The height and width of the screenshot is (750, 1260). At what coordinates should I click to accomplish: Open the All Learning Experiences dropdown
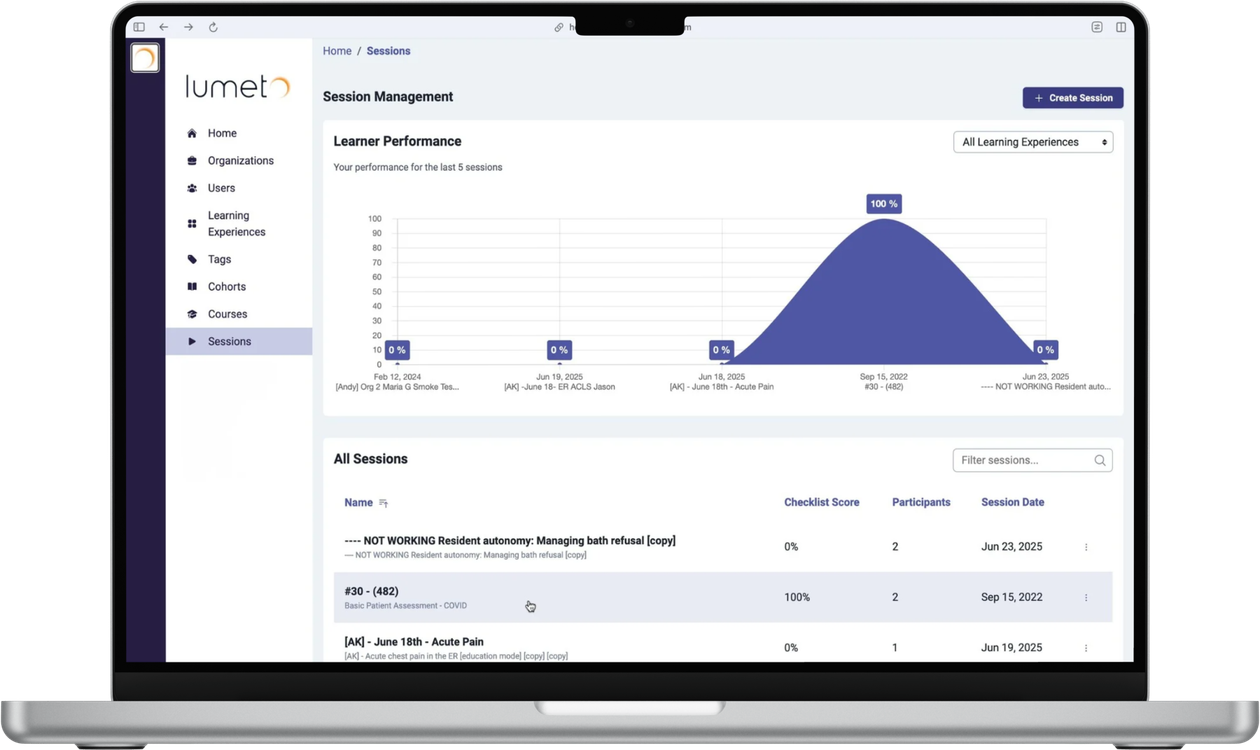click(1033, 142)
